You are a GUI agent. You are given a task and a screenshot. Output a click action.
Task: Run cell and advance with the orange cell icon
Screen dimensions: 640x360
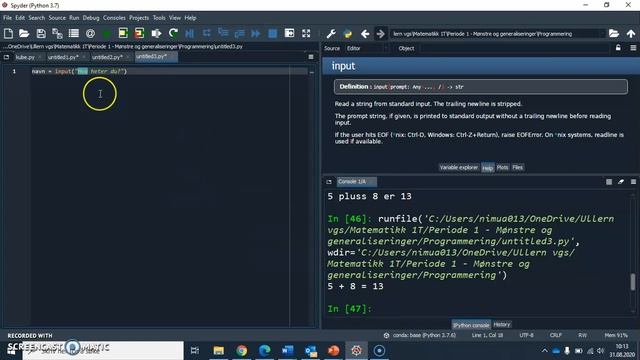point(139,33)
